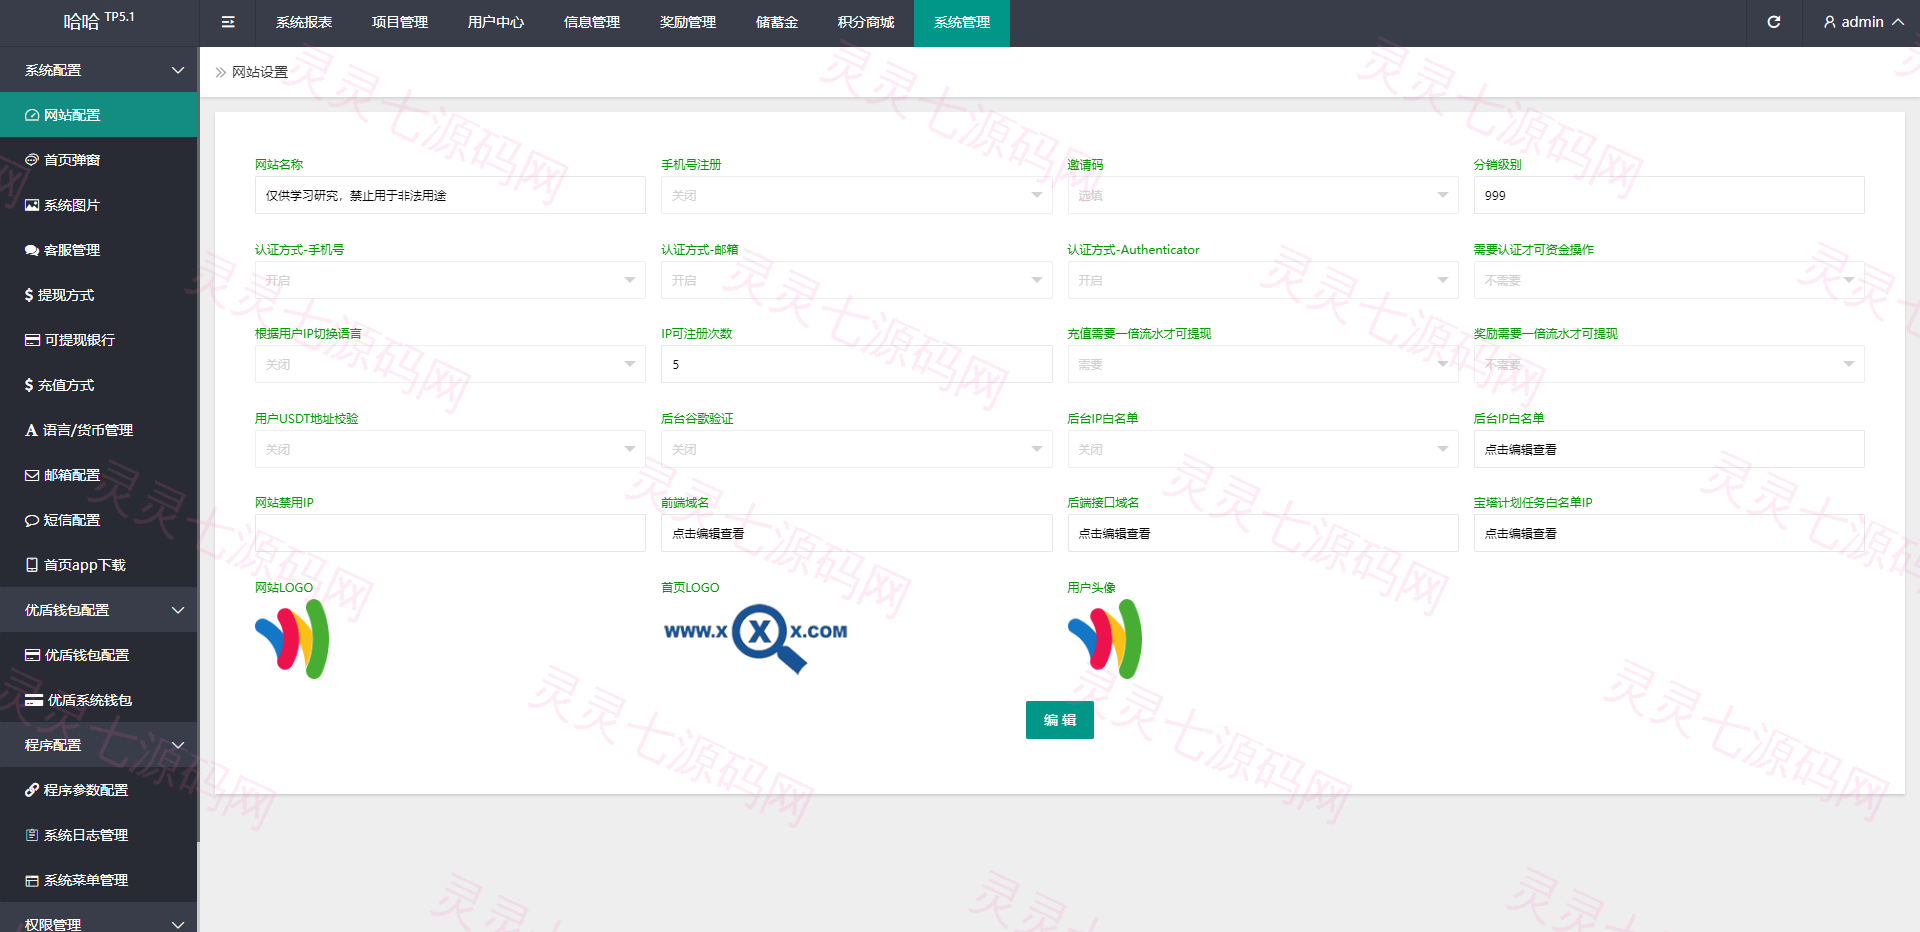Click the 前端域名 field
The height and width of the screenshot is (932, 1920).
tap(856, 533)
